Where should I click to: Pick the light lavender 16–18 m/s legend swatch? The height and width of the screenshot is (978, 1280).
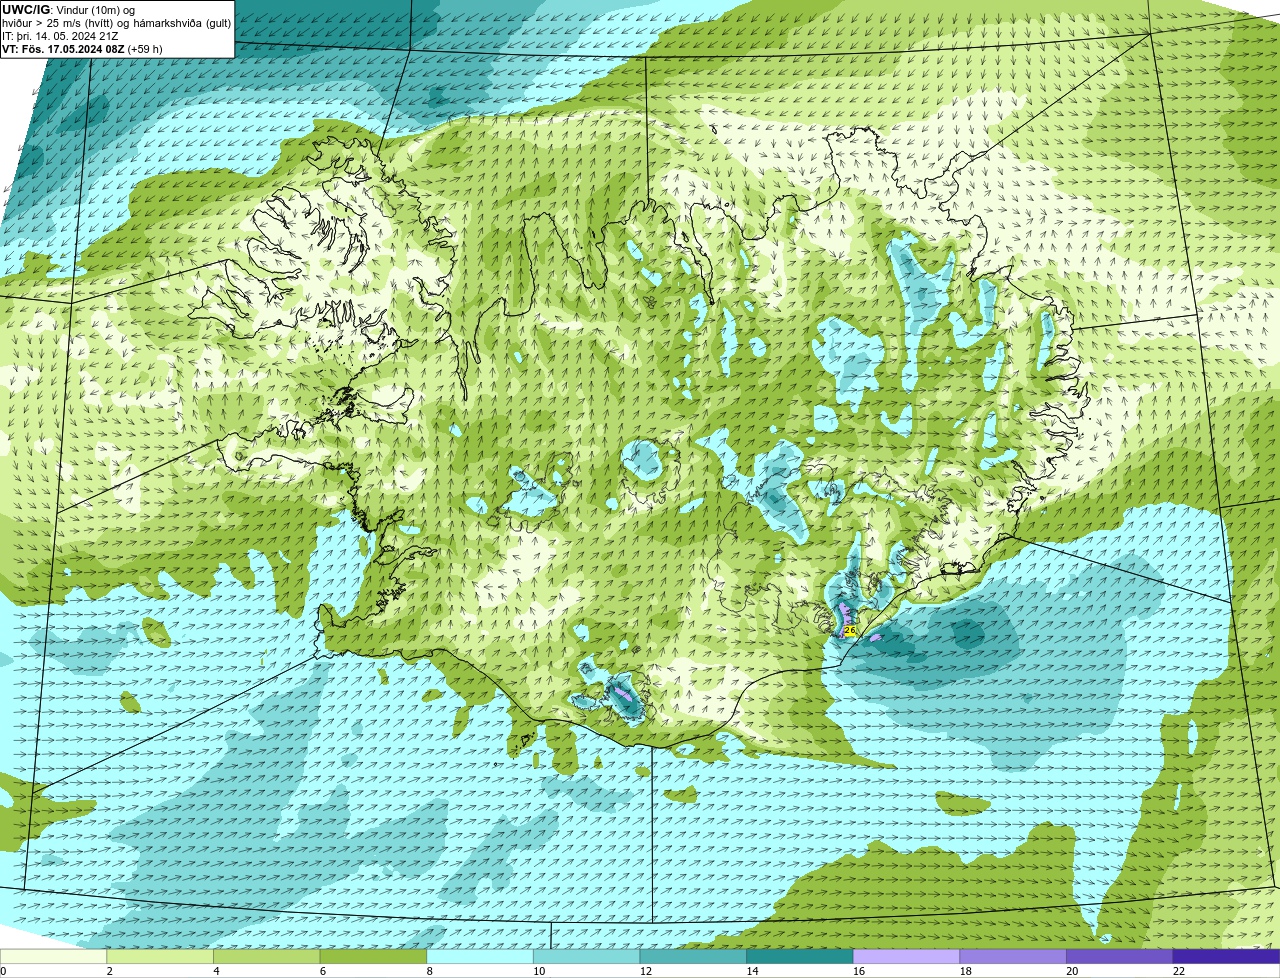906,956
